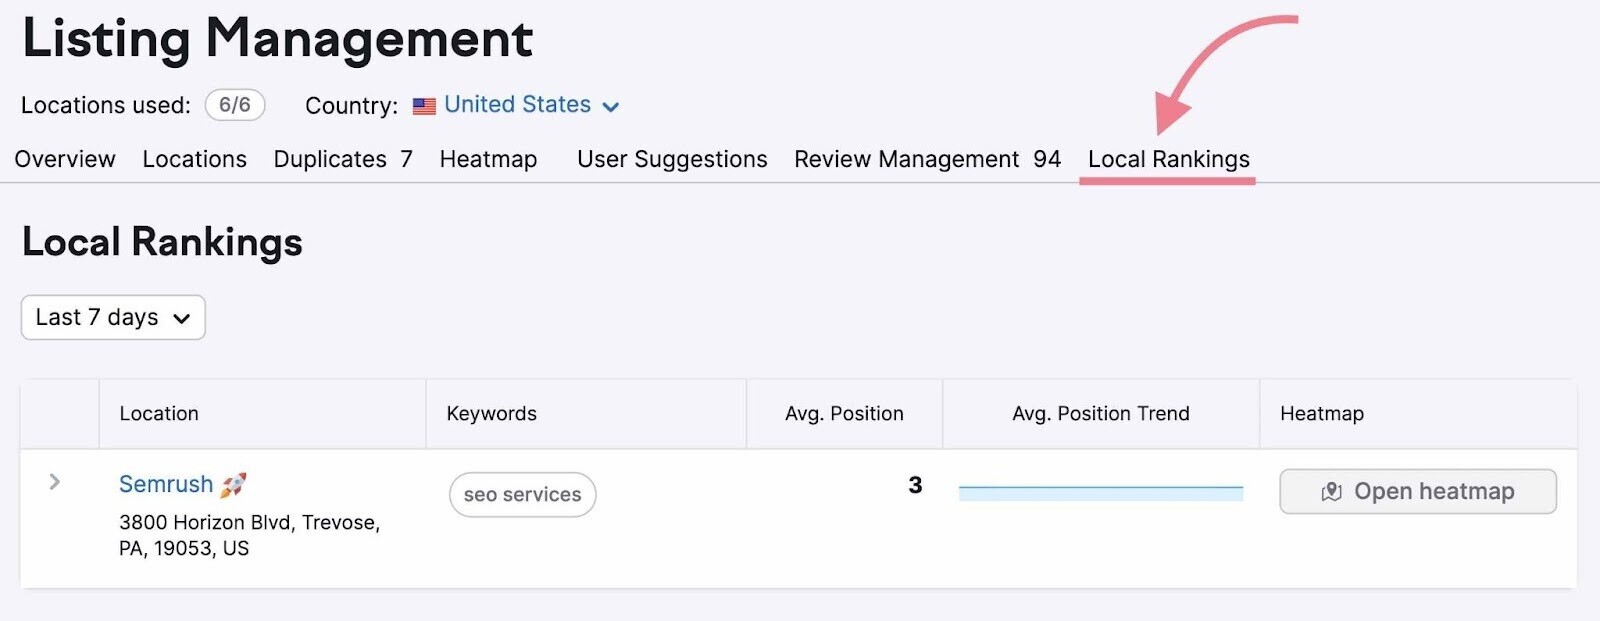Click the US flag icon
1600x621 pixels.
coord(424,106)
